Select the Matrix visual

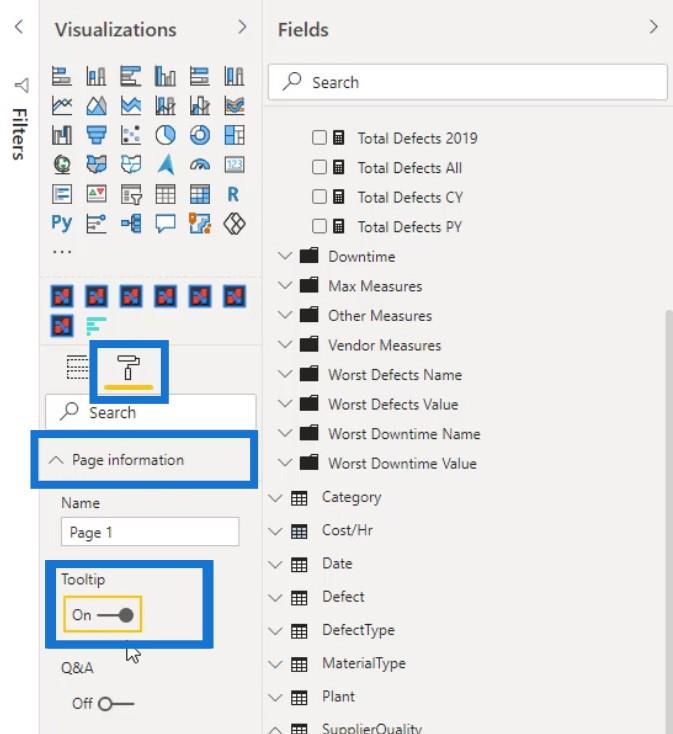tap(200, 194)
